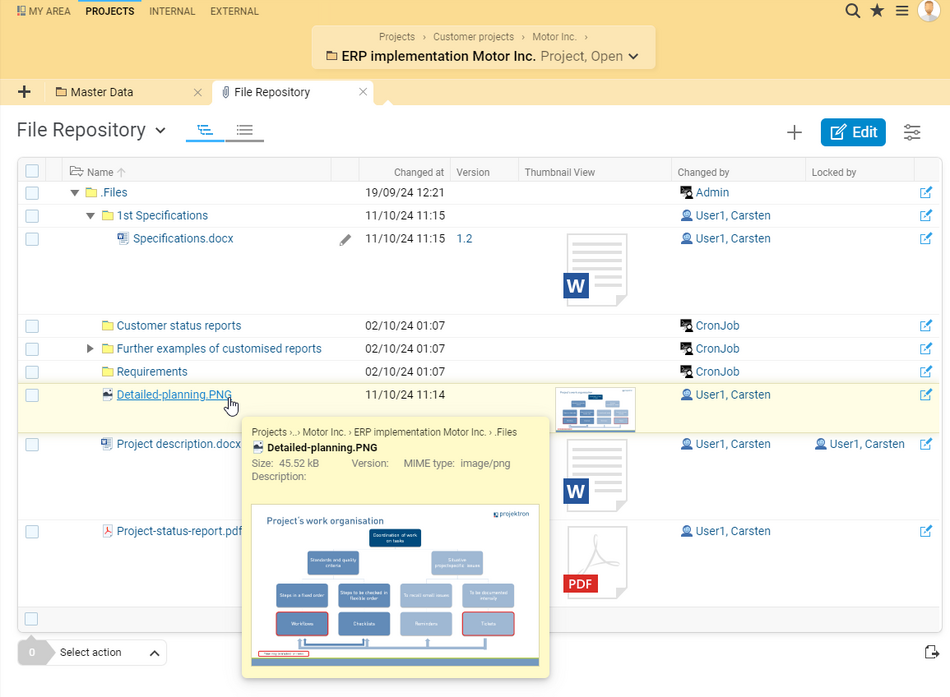Open edit icon for Further examples row
Viewport: 950px width, 697px height.
925,349
